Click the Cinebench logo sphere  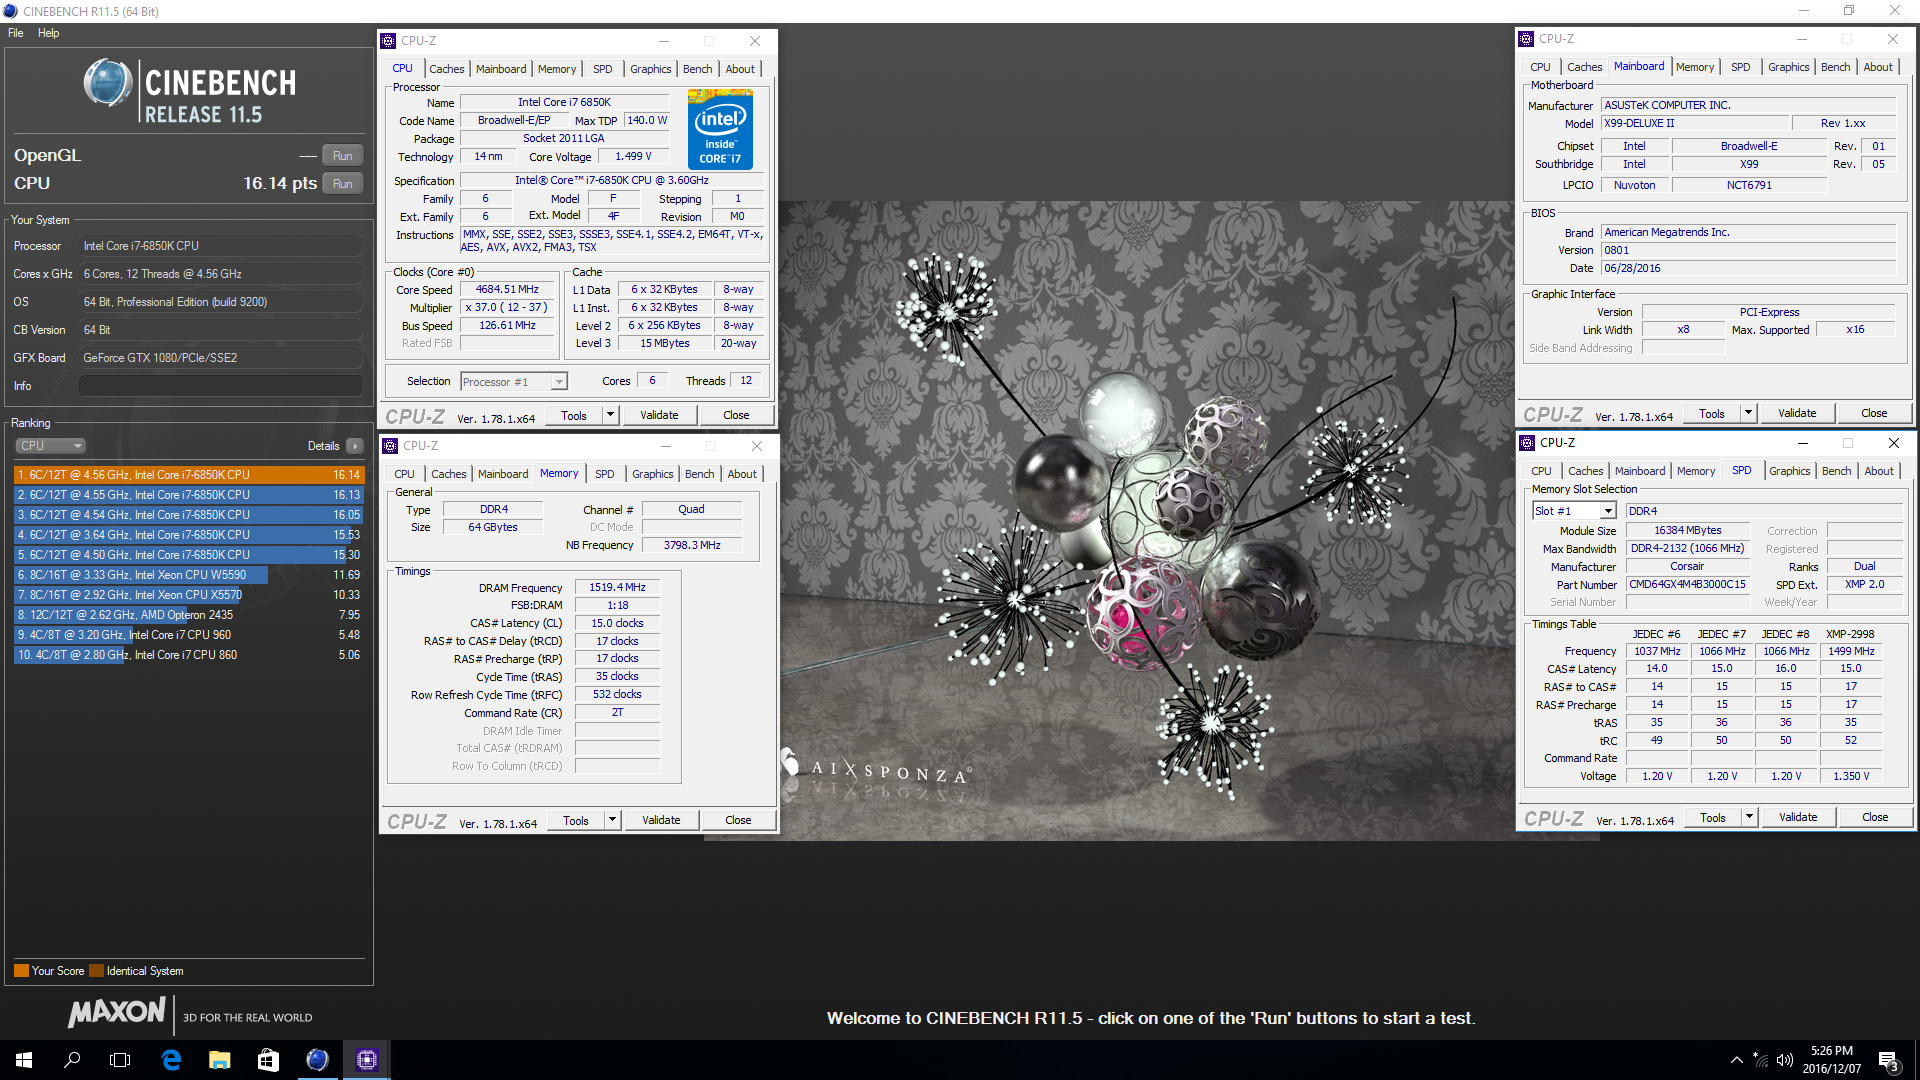(x=108, y=83)
